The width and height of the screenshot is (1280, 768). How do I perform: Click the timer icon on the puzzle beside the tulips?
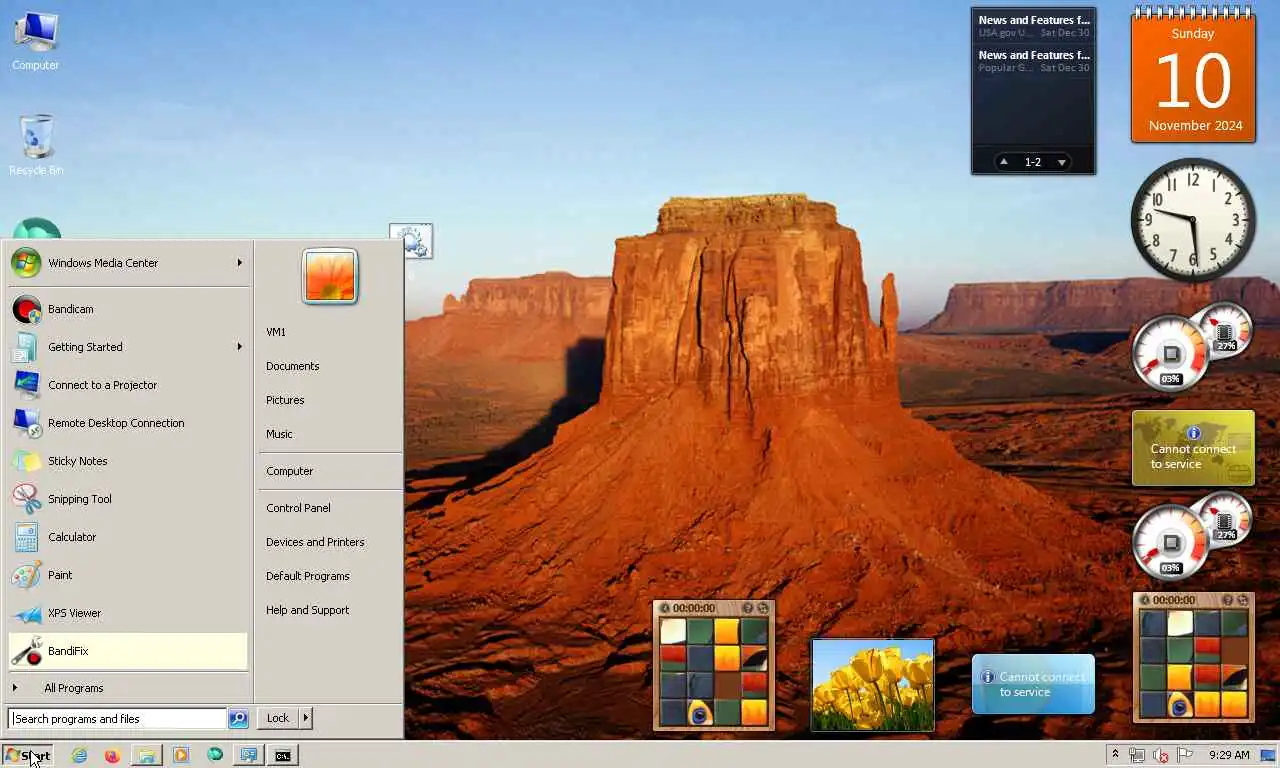[x=664, y=608]
